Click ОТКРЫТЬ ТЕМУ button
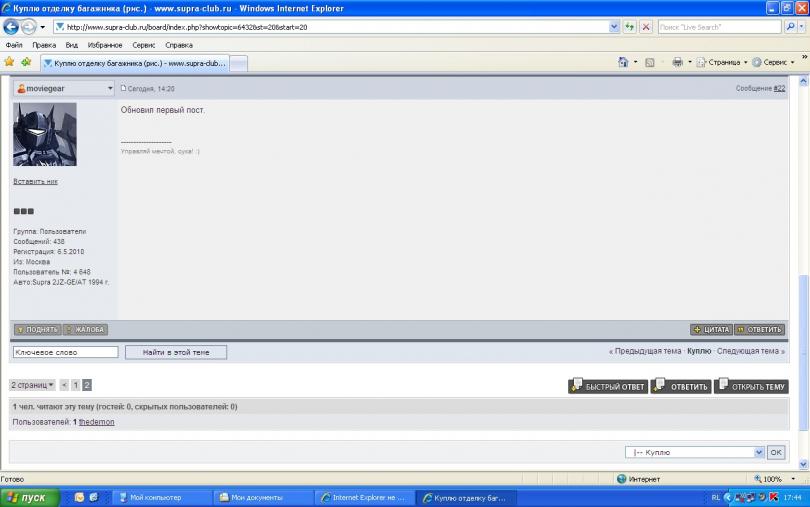This screenshot has height=507, width=810. click(x=751, y=386)
